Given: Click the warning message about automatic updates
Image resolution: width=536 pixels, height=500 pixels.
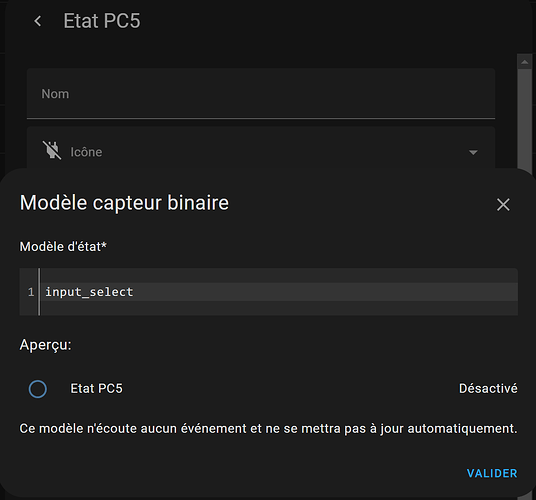Looking at the screenshot, I should 268,429.
